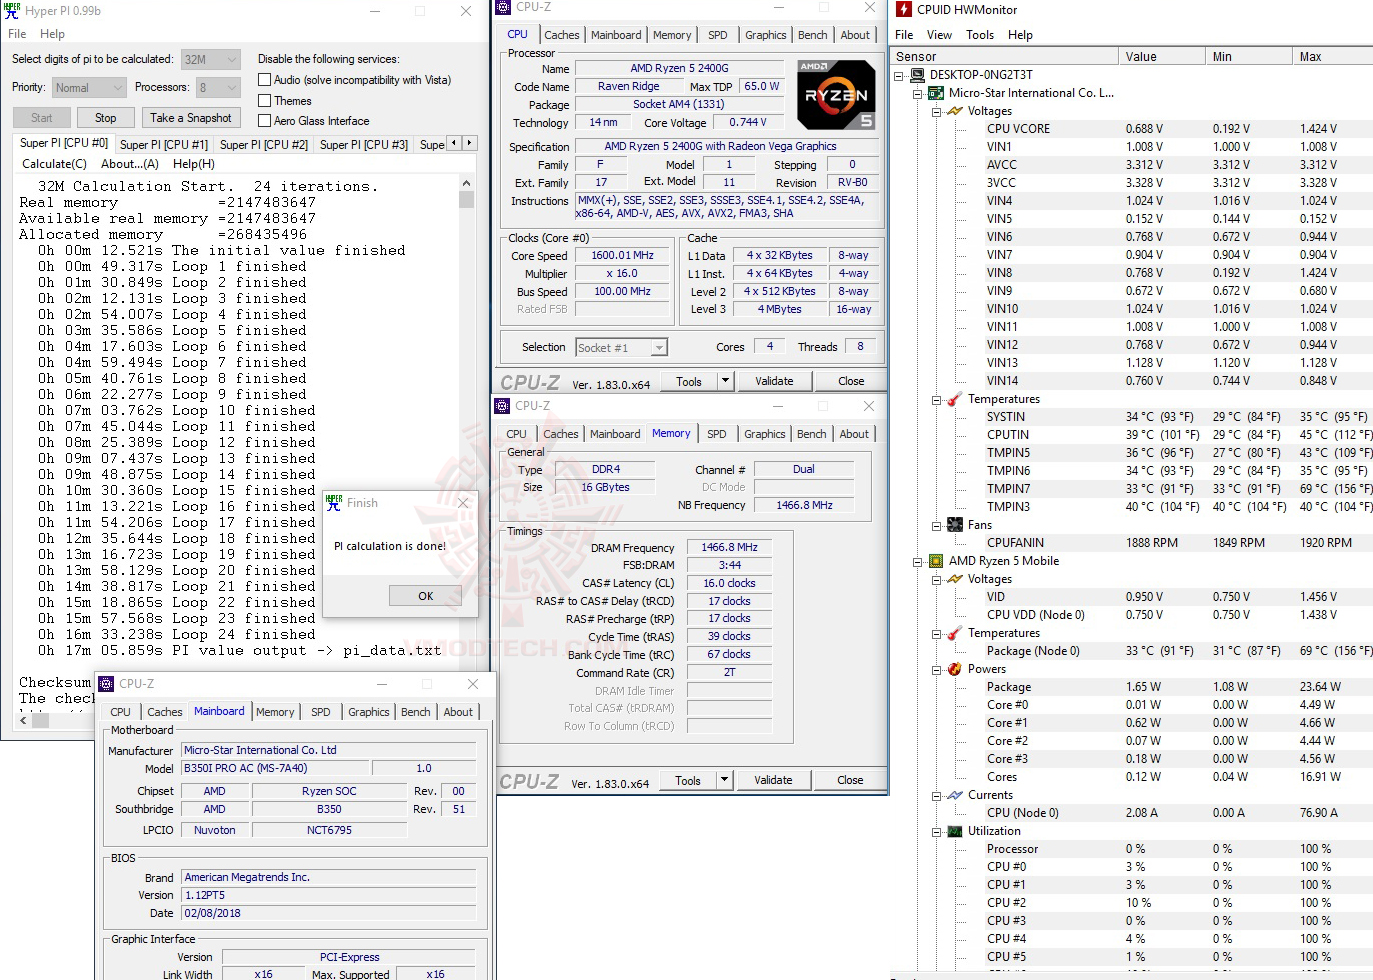Click the horizontal scrollbar thumb in Hyper PI

pos(40,718)
